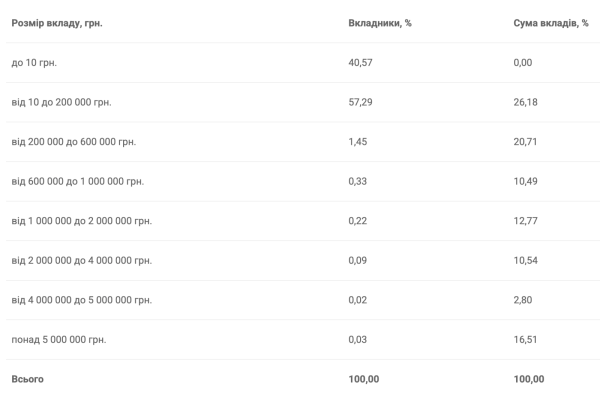Click the 100,00 total under Вкладники

(x=364, y=379)
